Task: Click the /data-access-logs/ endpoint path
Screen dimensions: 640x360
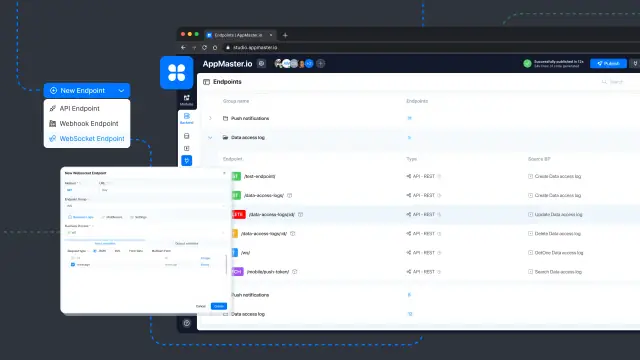Action: [x=264, y=196]
